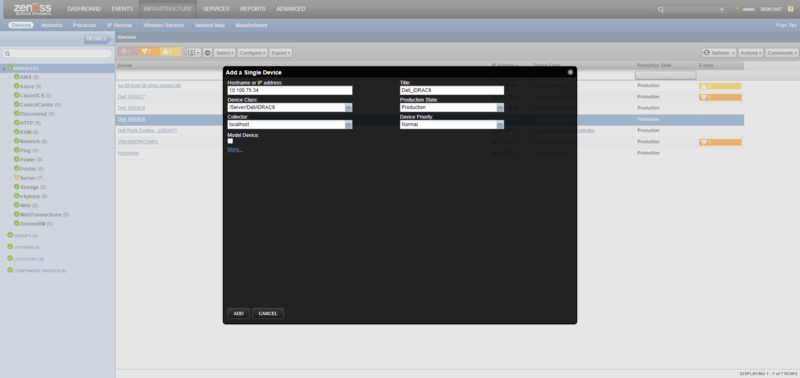The width and height of the screenshot is (800, 378).
Task: Click the More... link in dialog
Action: [x=235, y=149]
